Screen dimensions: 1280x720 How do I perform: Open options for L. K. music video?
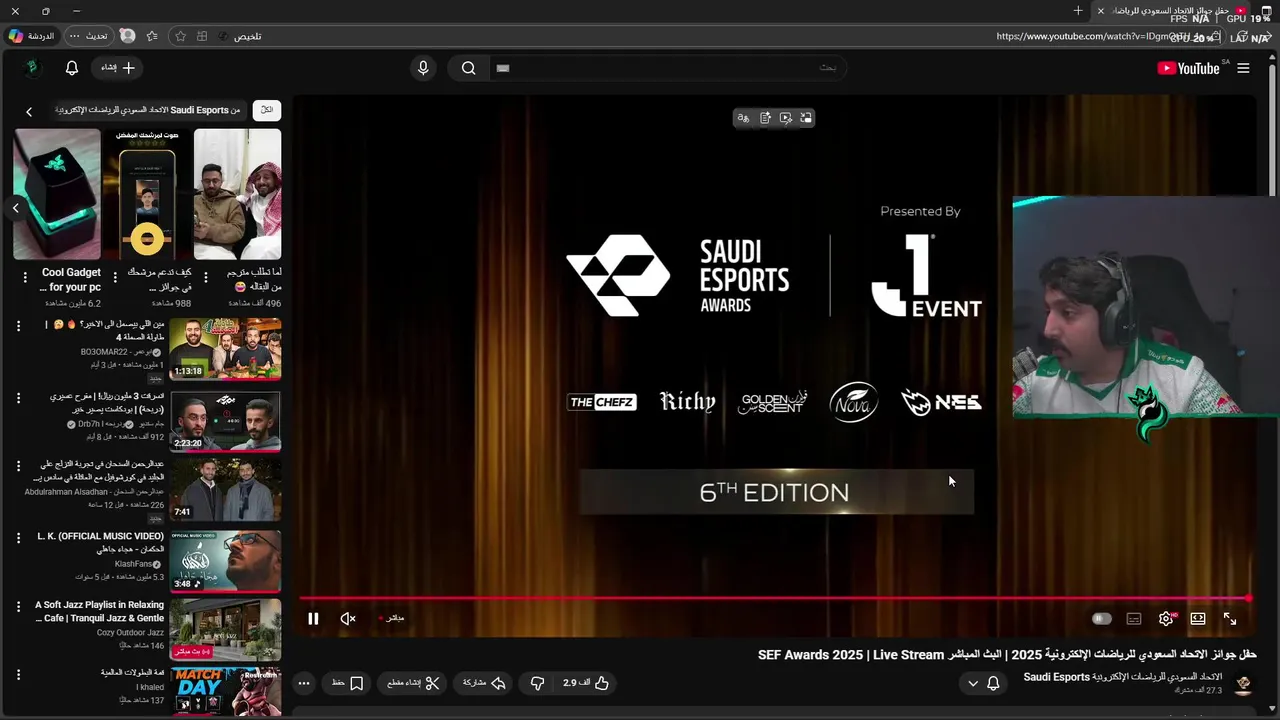[x=18, y=538]
